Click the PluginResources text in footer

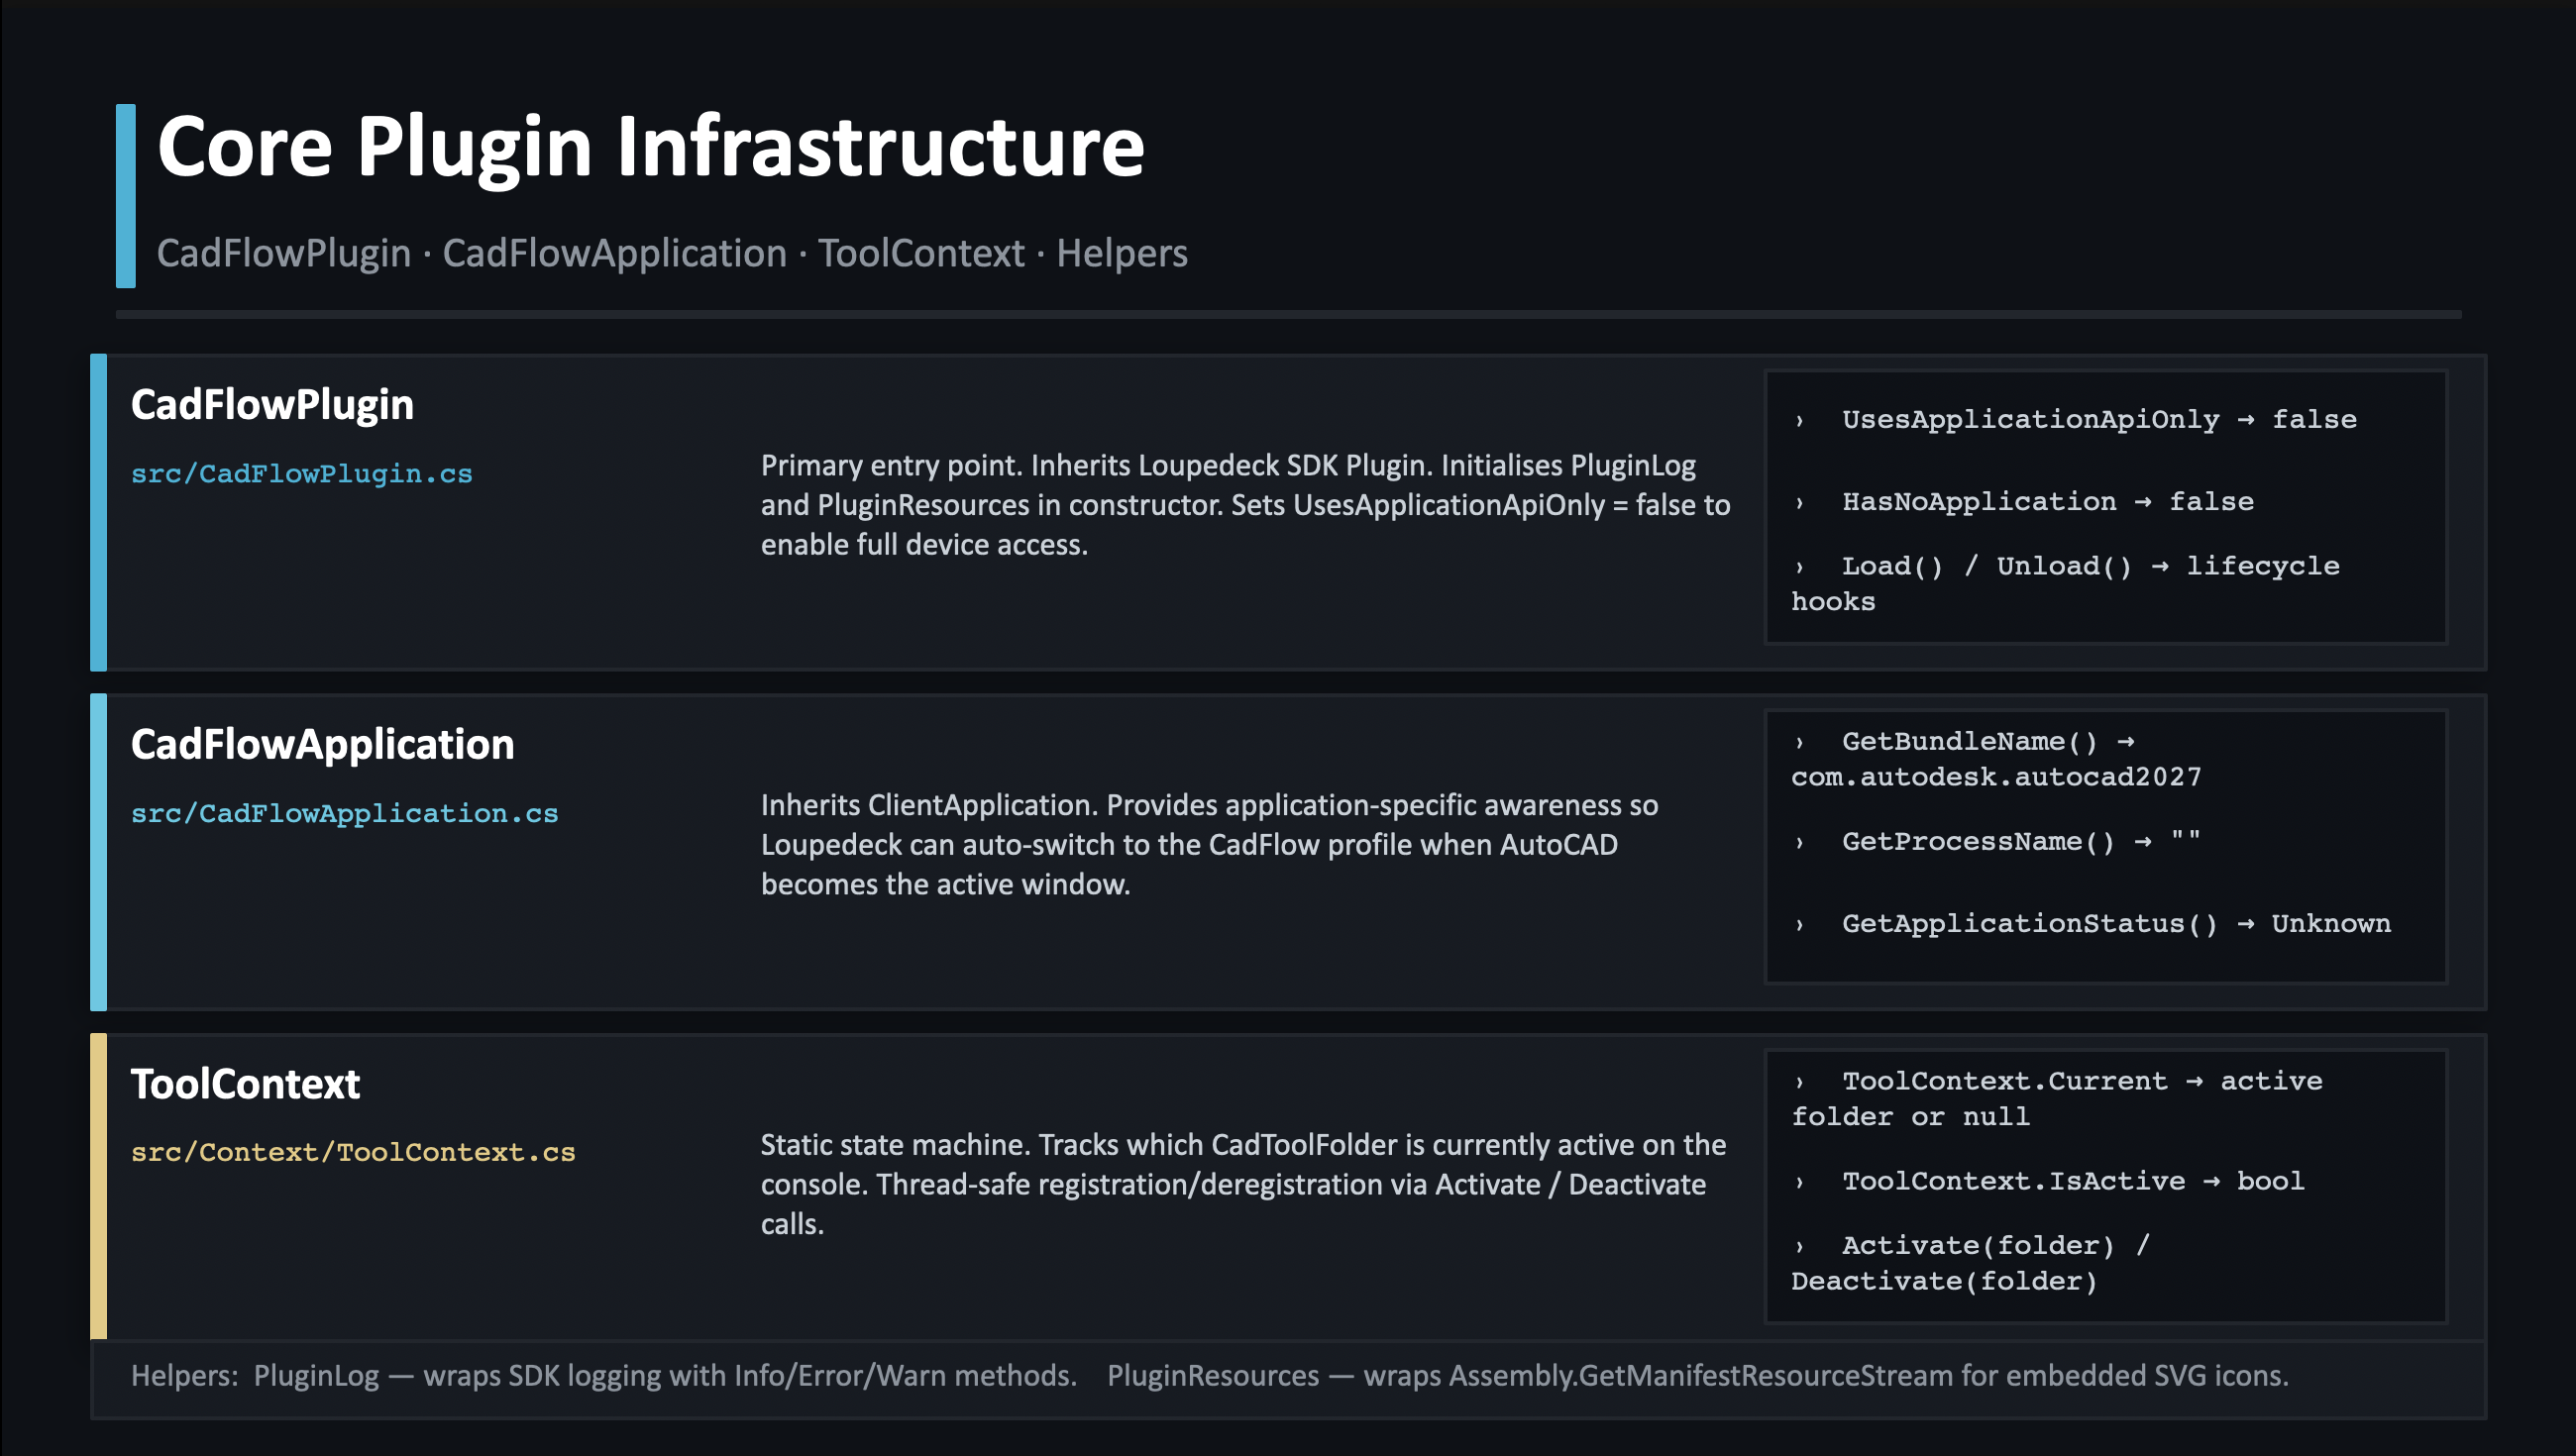pos(1212,1376)
